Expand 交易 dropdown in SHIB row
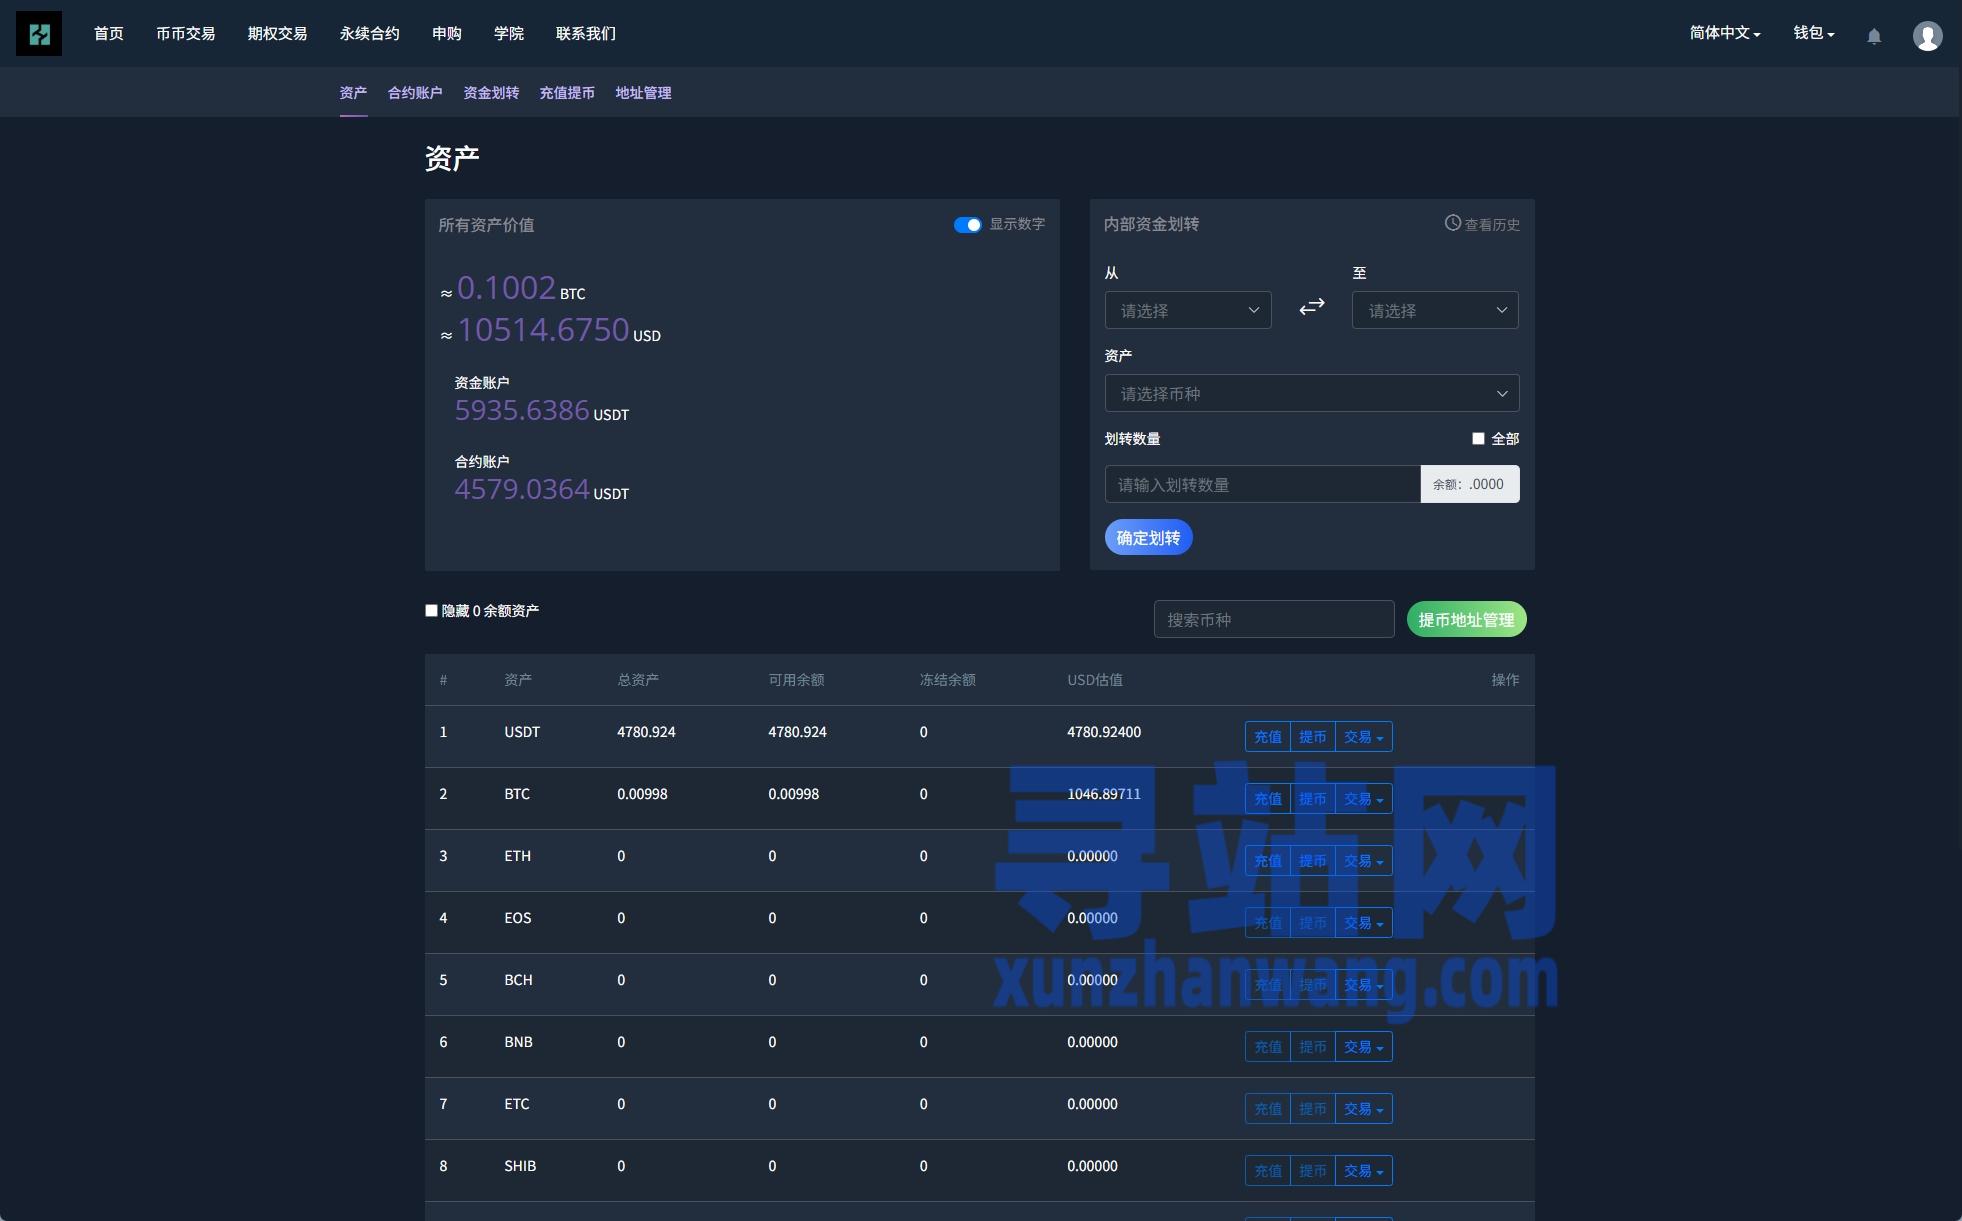 click(x=1363, y=1171)
